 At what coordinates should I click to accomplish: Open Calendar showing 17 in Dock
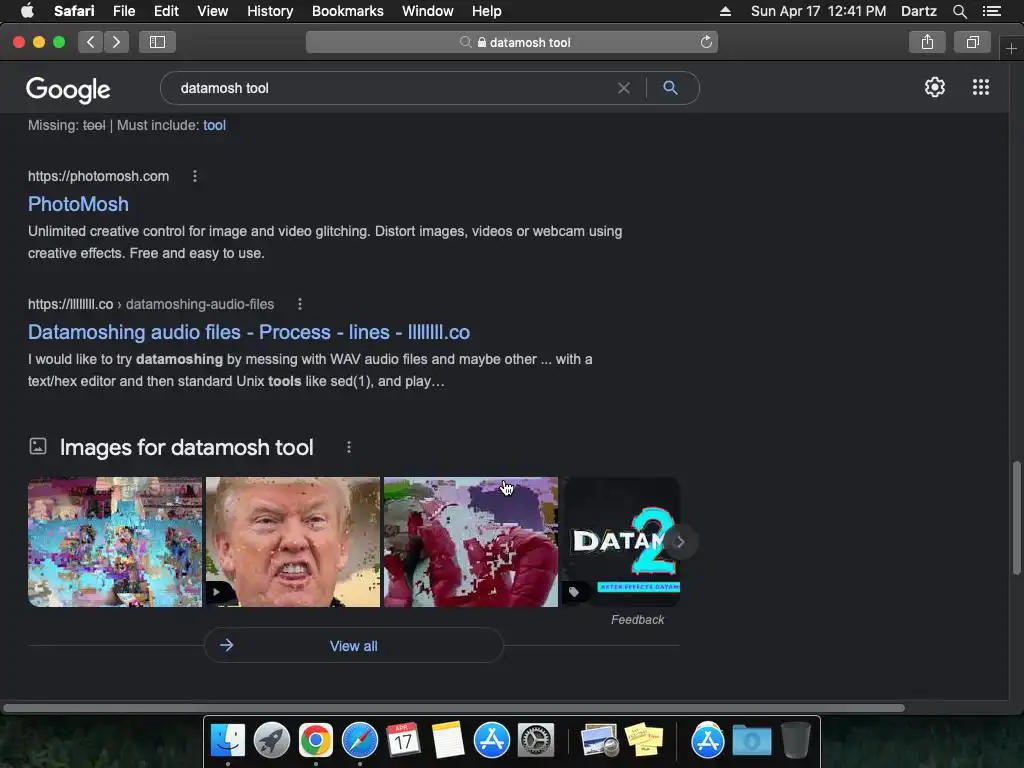click(403, 741)
